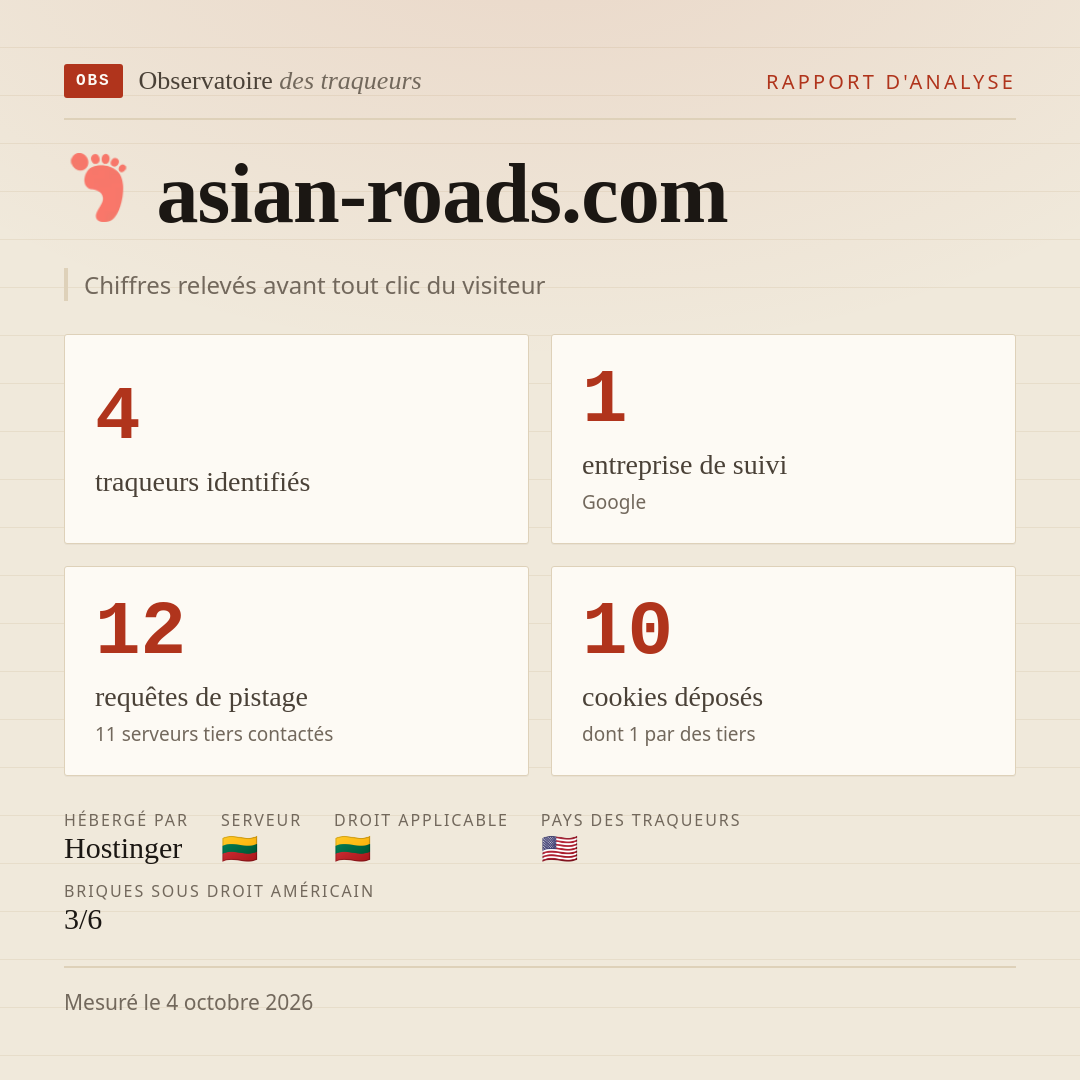Click the 'cookies déposés' label

point(672,697)
